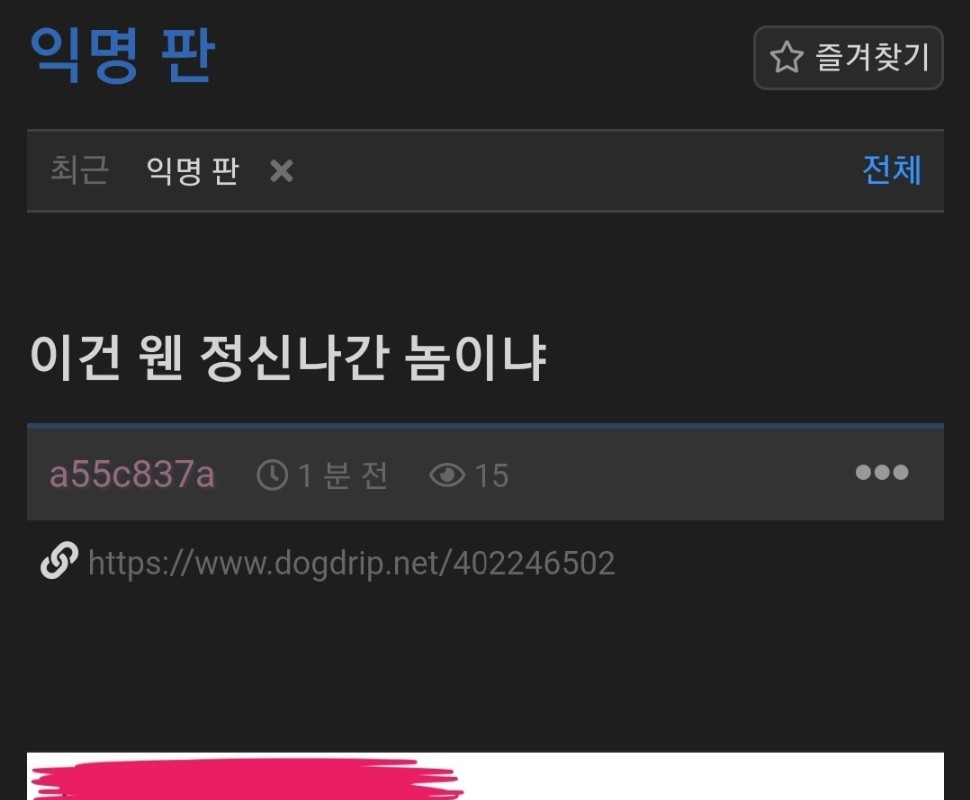
Task: Click the pink scribbled-out image area
Action: coord(246,780)
